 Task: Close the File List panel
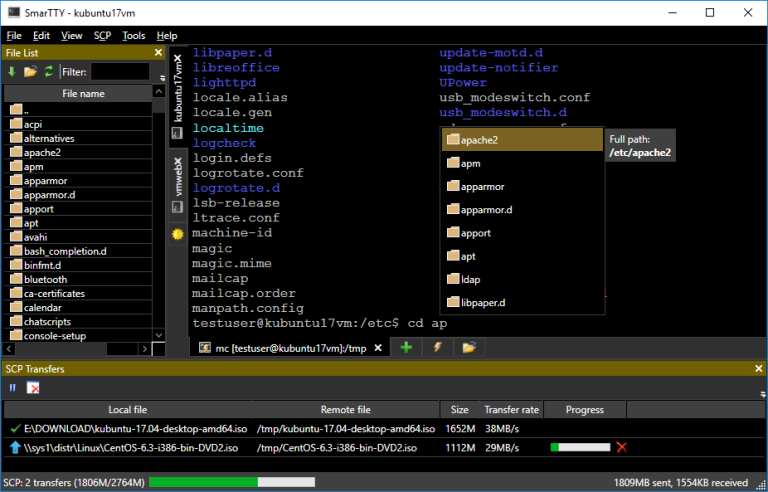coord(157,52)
